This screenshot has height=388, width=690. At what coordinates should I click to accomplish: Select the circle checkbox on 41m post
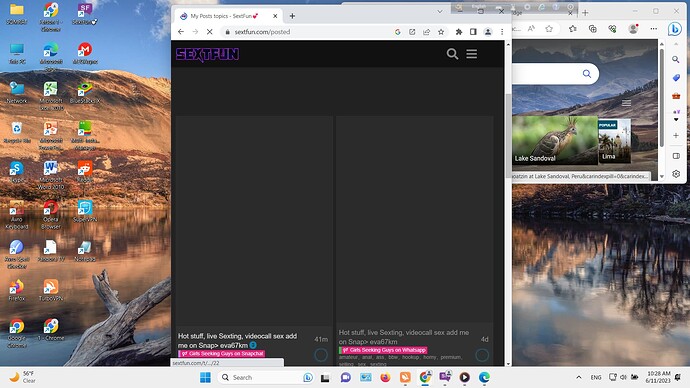321,355
